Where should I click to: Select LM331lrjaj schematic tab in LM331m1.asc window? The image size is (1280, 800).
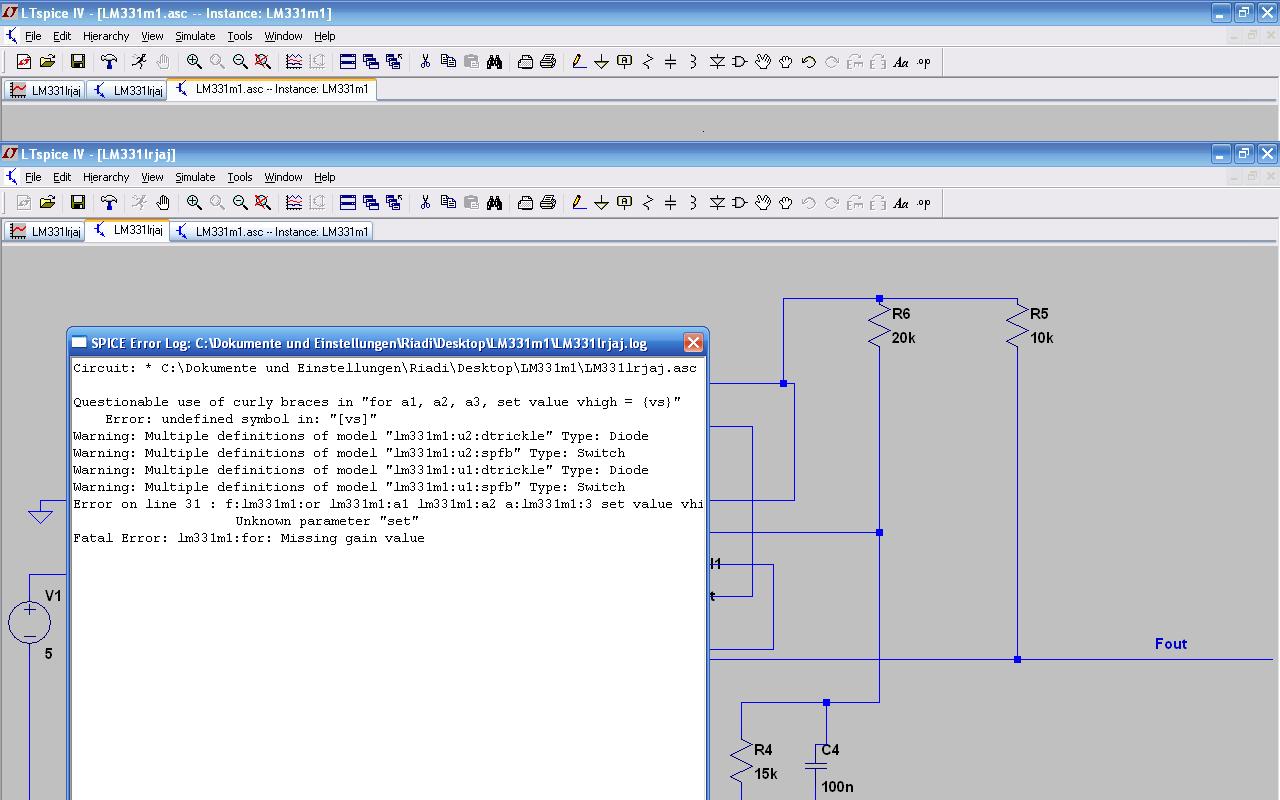pyautogui.click(x=127, y=90)
